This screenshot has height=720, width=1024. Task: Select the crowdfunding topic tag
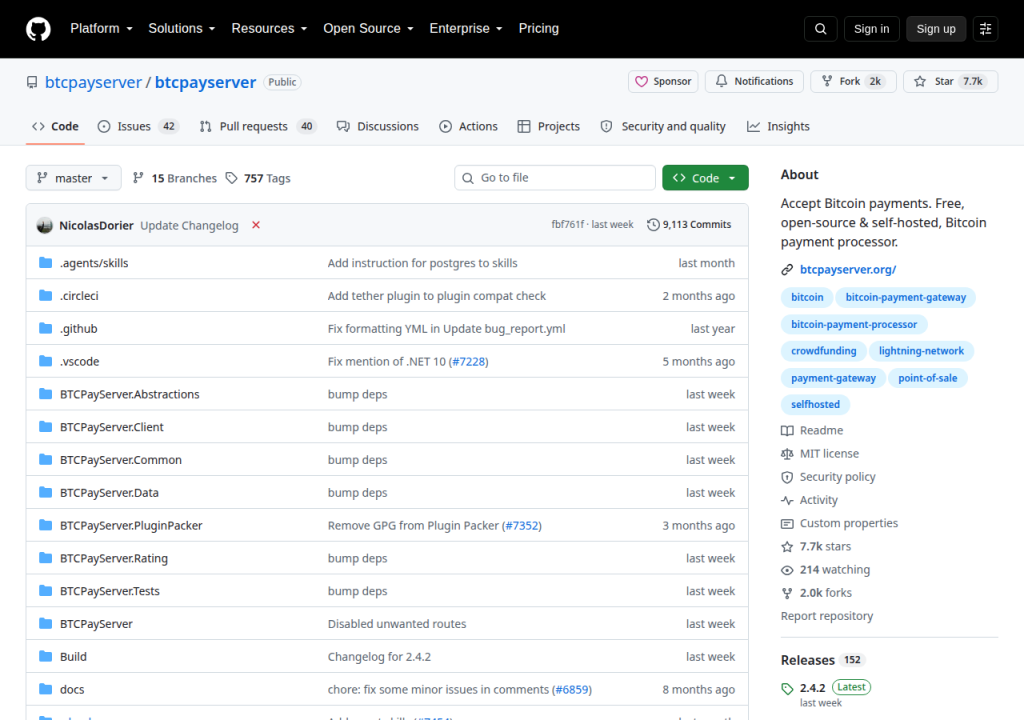[824, 351]
